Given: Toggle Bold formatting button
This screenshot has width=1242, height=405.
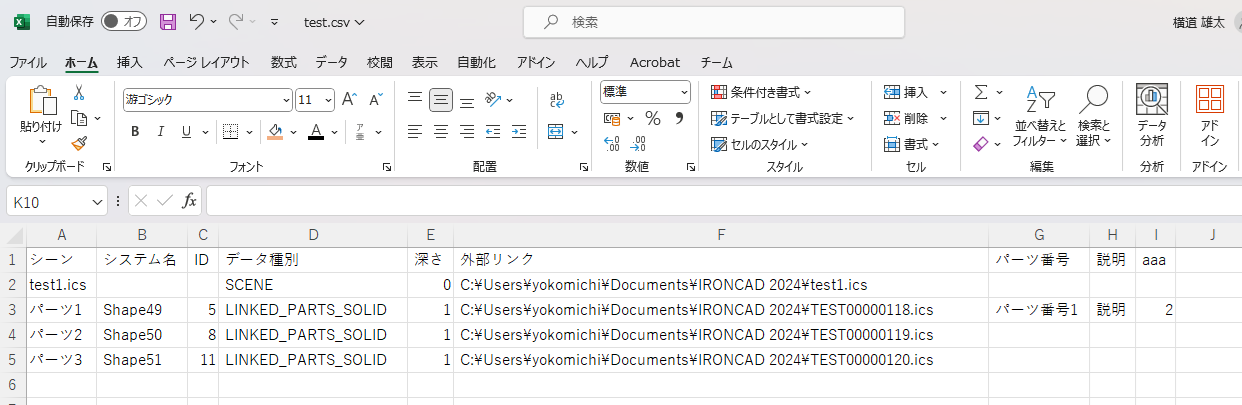Looking at the screenshot, I should click(x=135, y=132).
